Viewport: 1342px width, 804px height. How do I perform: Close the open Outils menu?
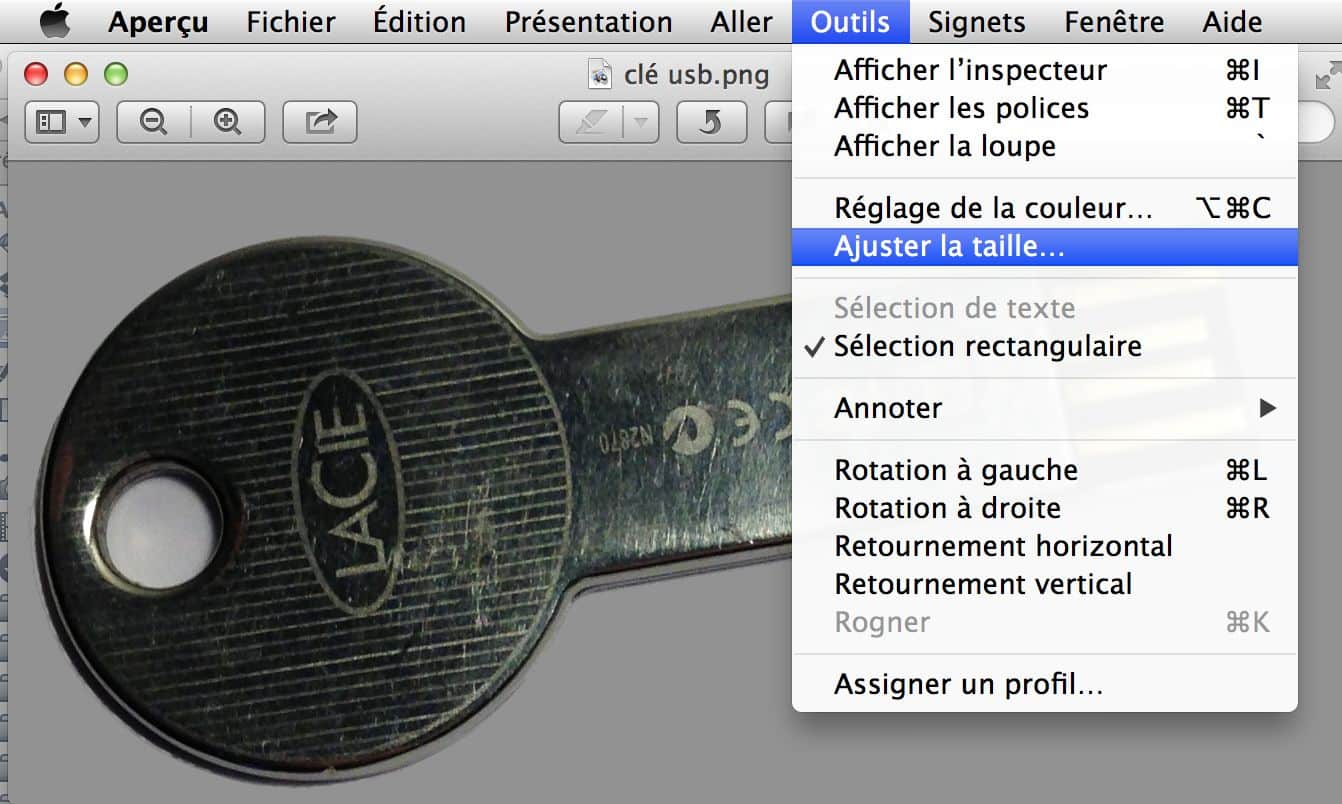tap(851, 22)
